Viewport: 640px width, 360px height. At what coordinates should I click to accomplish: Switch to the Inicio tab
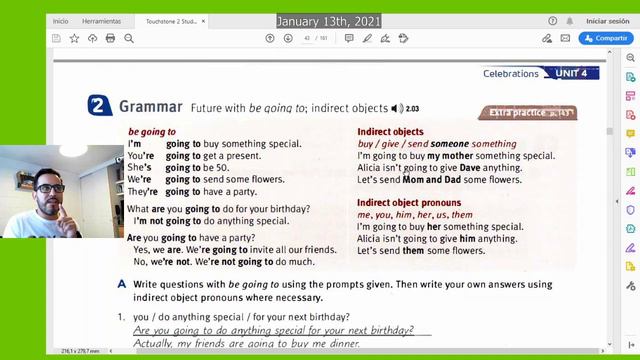[x=60, y=21]
